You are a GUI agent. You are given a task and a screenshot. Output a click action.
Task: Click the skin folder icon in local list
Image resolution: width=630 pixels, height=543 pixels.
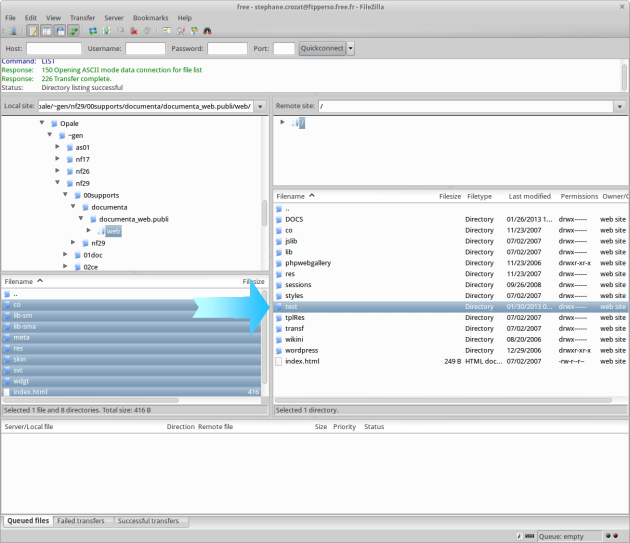(7, 359)
